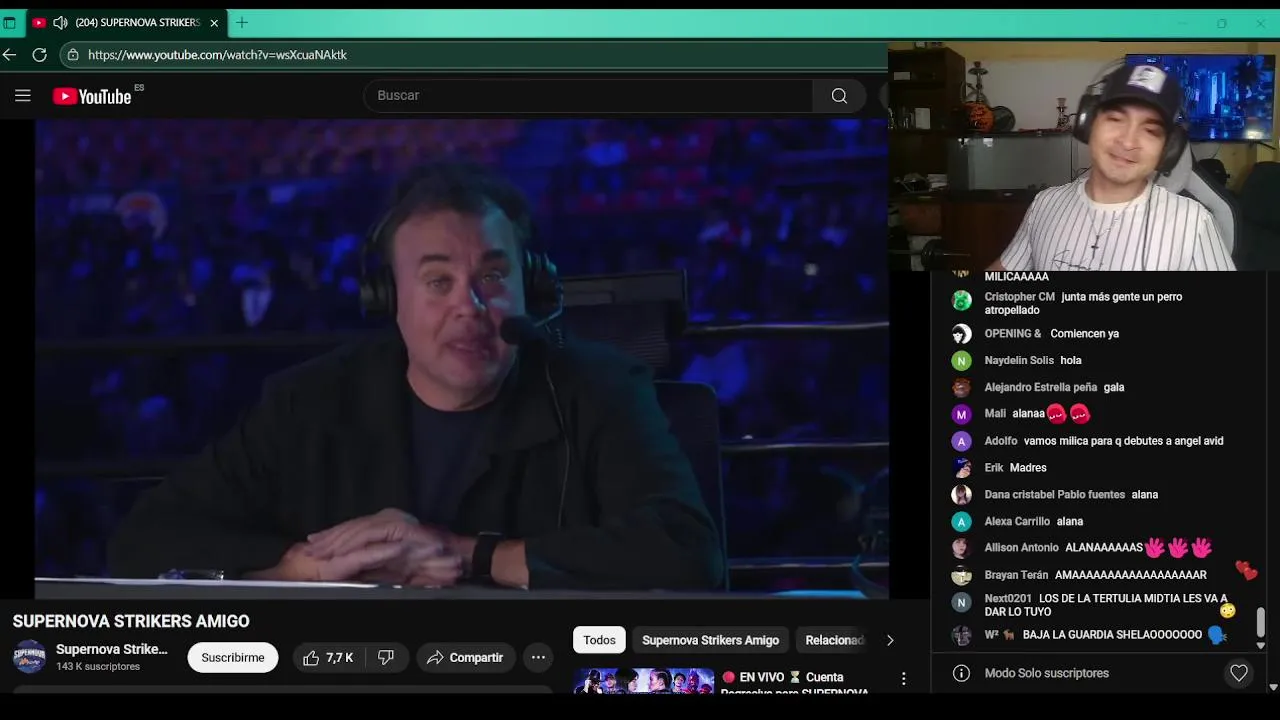Open the EN VIVO Cuenta Regresiva video title
This screenshot has height=720, width=1280.
tap(794, 684)
